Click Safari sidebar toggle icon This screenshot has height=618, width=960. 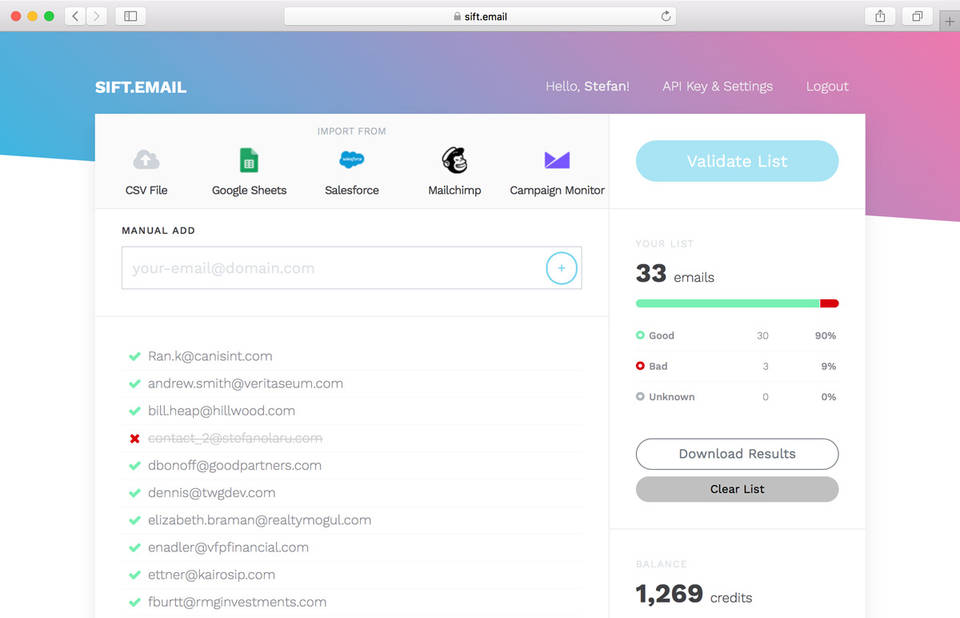pos(130,16)
